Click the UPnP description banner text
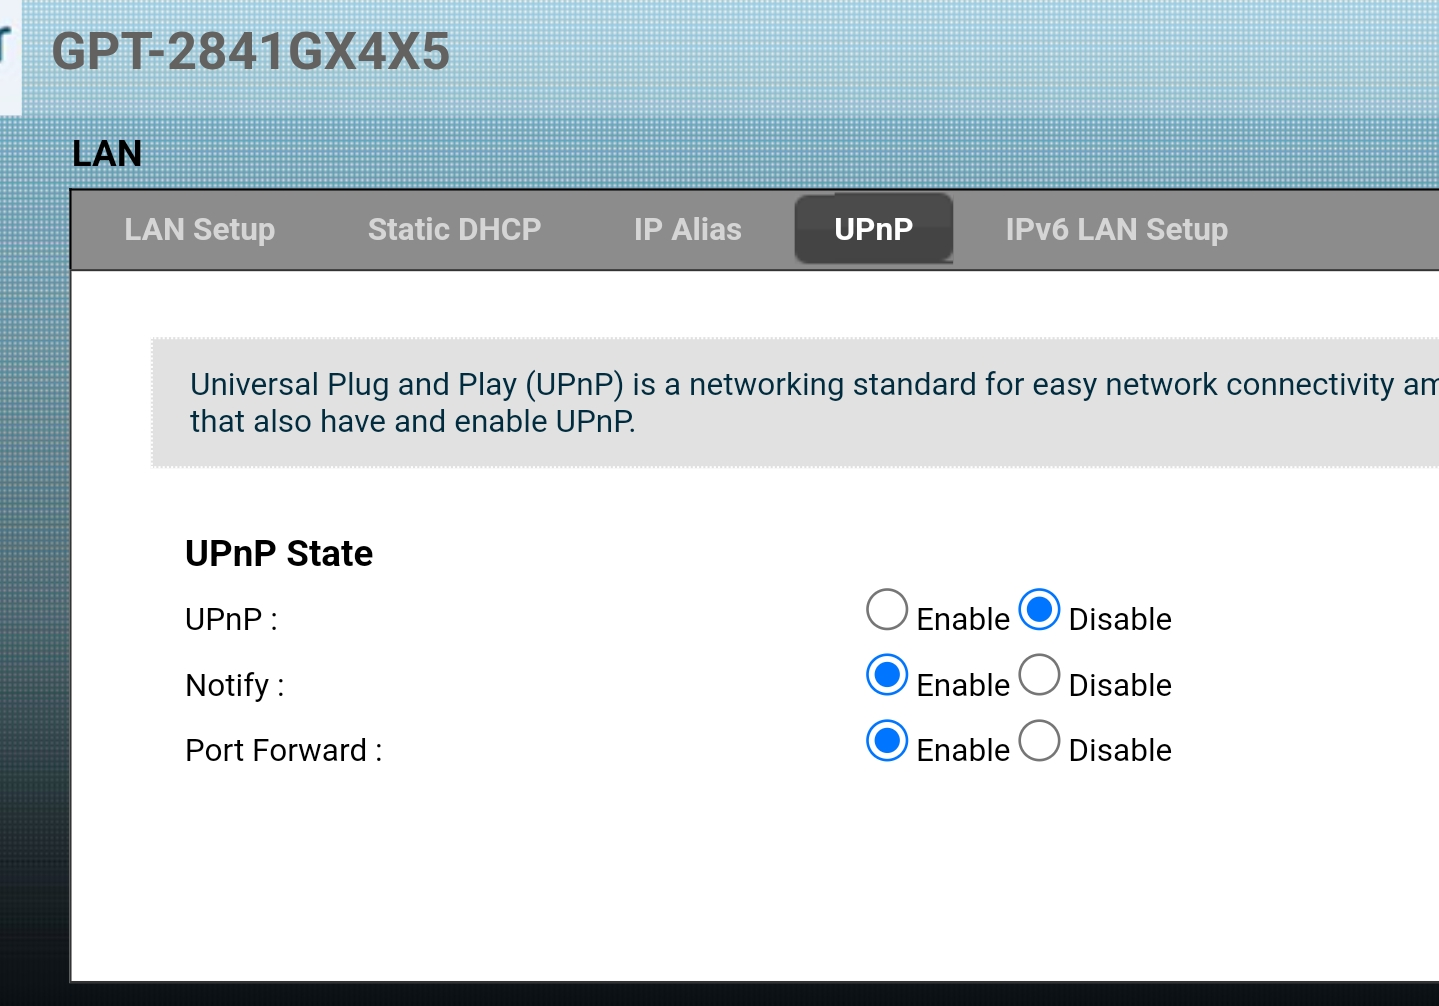This screenshot has width=1439, height=1006. 700,400
